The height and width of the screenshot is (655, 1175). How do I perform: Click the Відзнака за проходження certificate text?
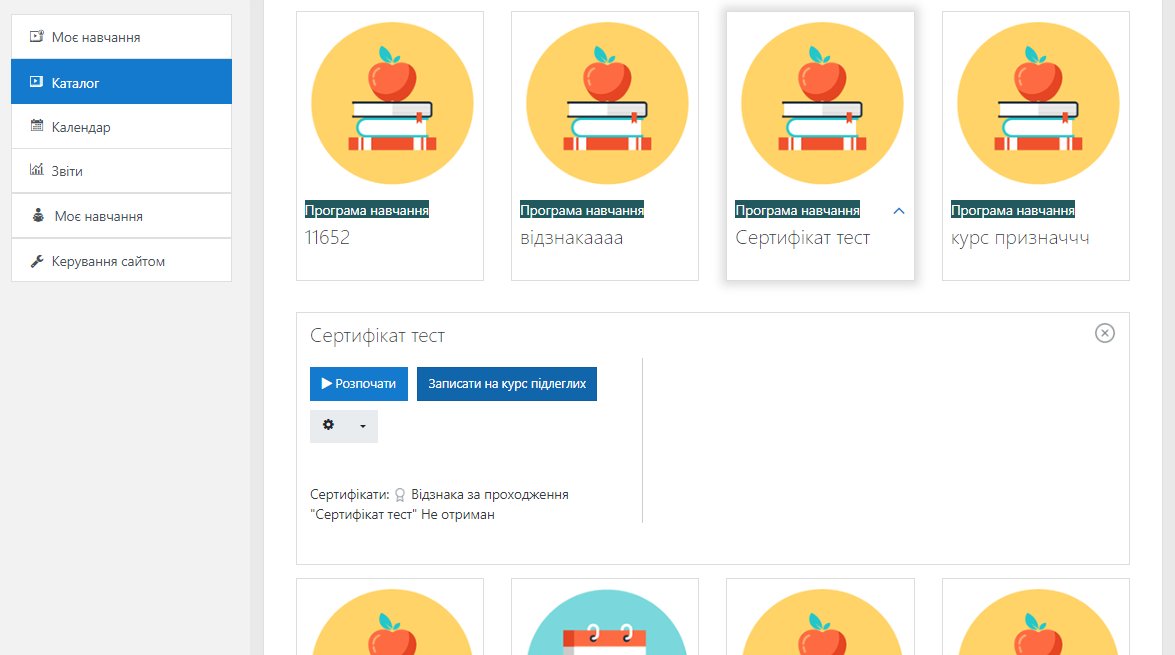point(490,495)
